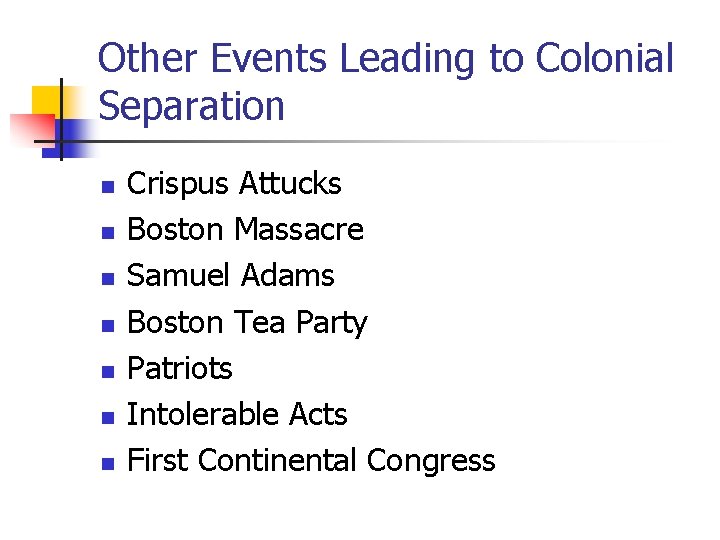Select the "Boston Massacre" bullet text

point(245,229)
